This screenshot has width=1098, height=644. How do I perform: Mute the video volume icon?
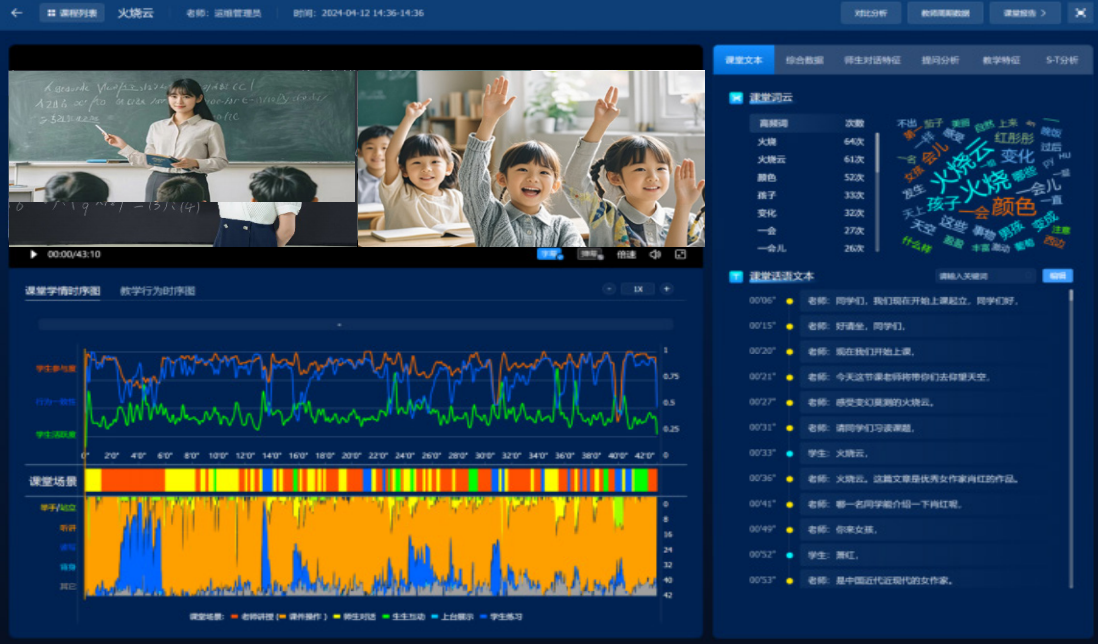[x=655, y=255]
